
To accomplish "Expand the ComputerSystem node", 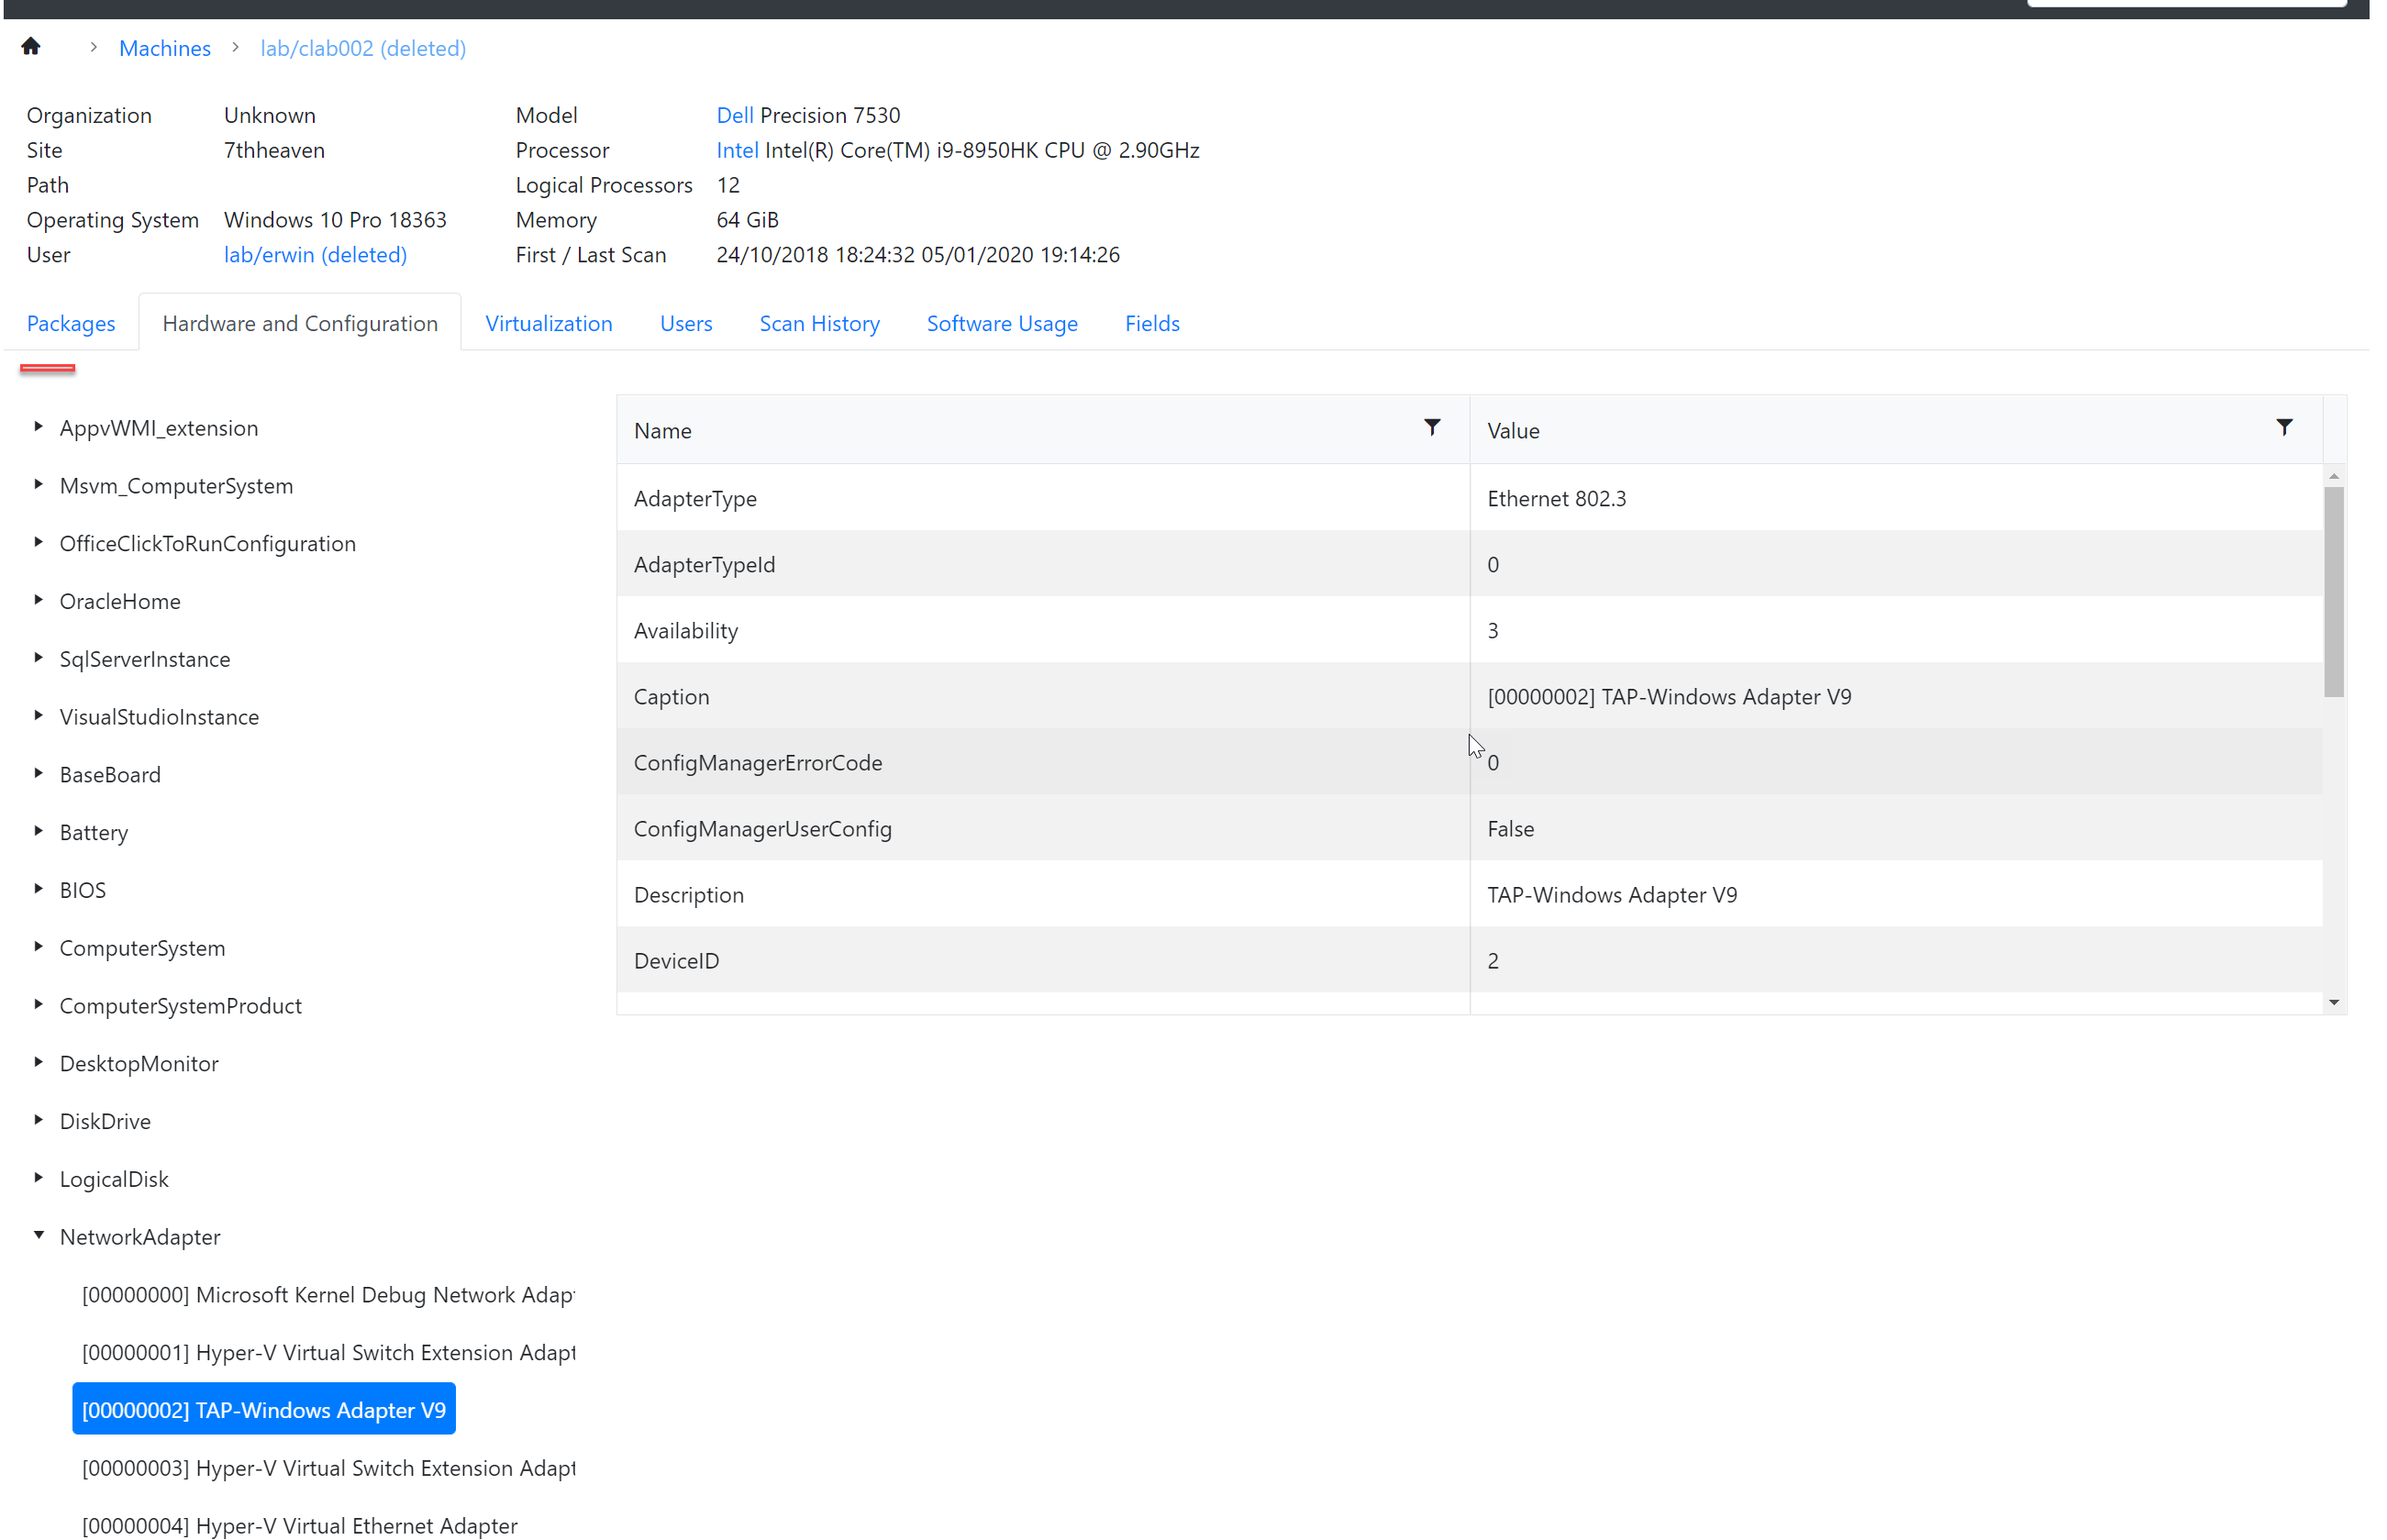I will 38,947.
